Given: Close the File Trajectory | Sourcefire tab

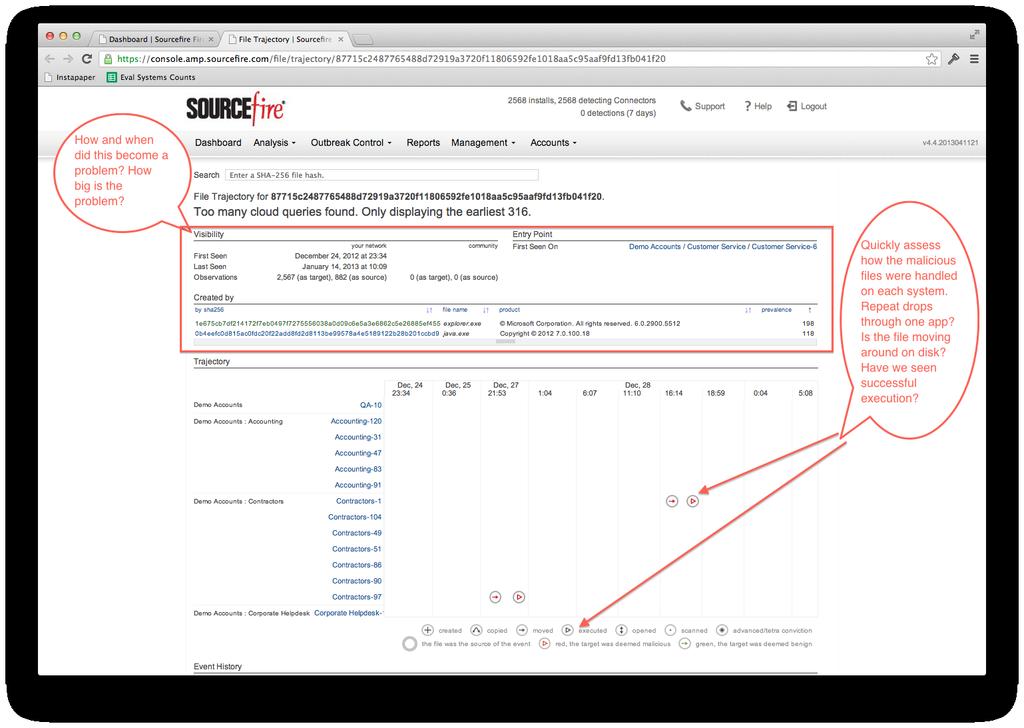Looking at the screenshot, I should (x=341, y=39).
